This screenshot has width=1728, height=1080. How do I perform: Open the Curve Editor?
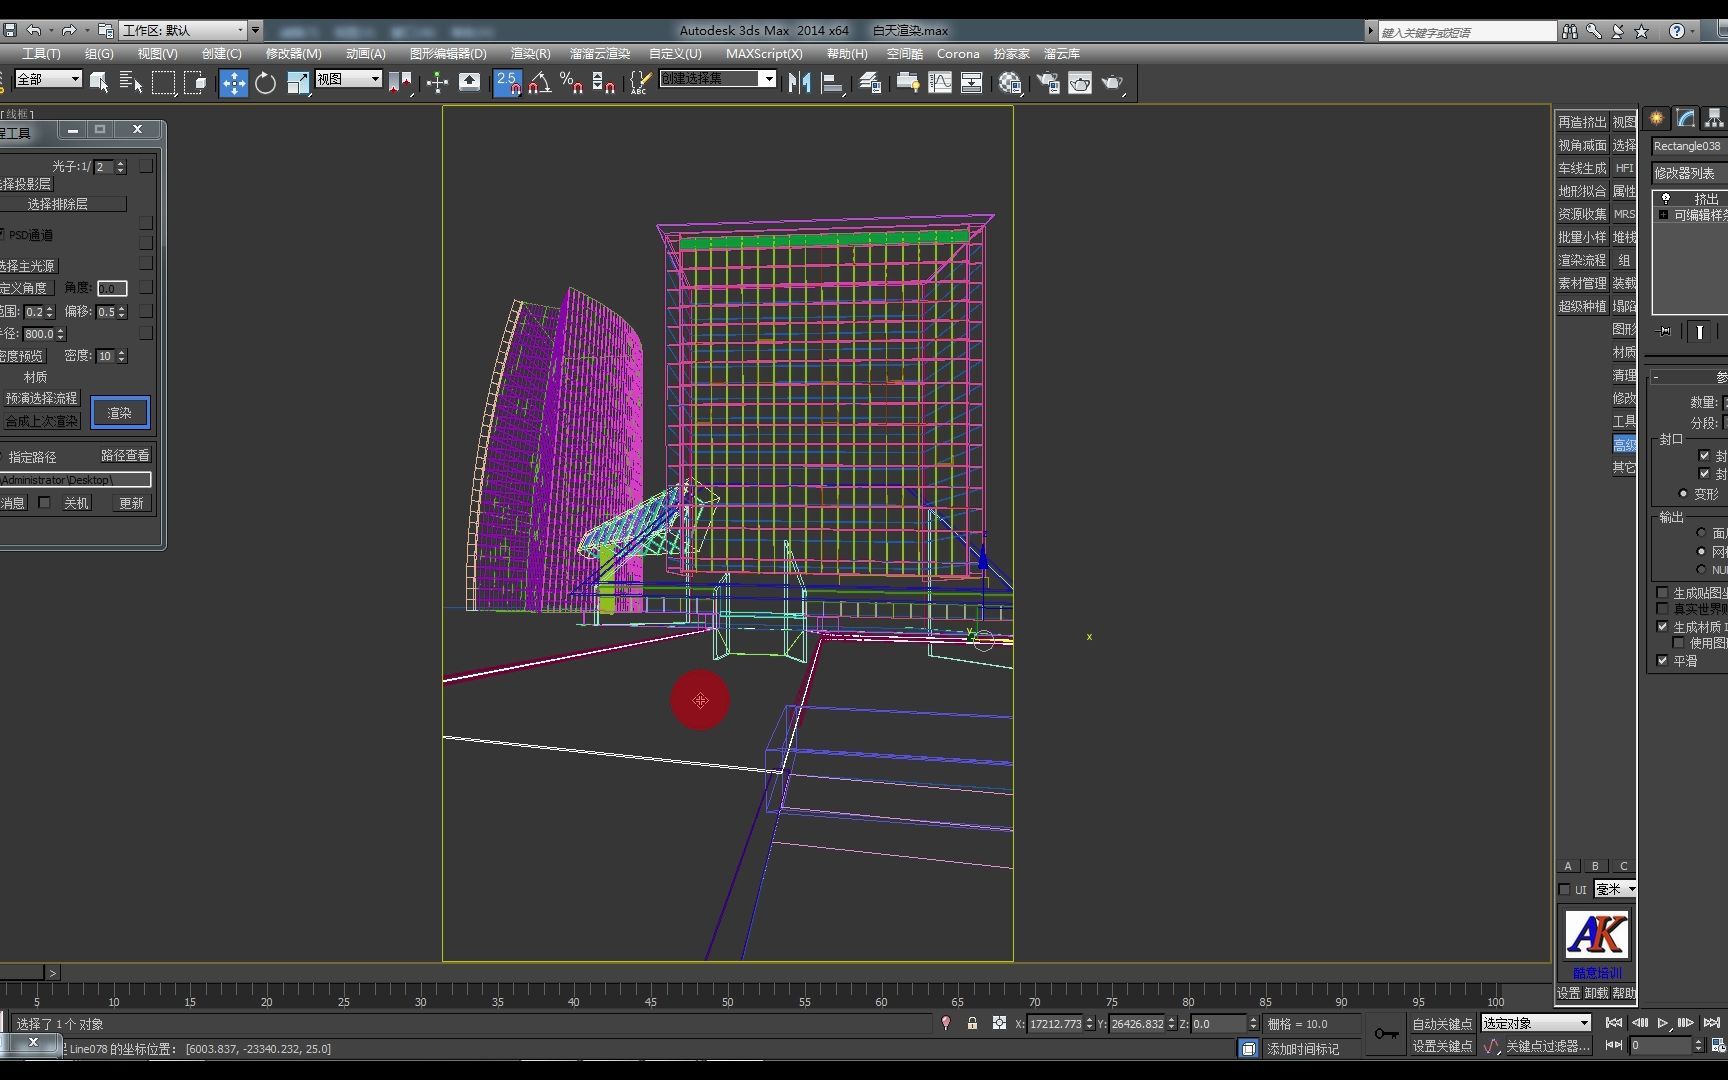[940, 83]
